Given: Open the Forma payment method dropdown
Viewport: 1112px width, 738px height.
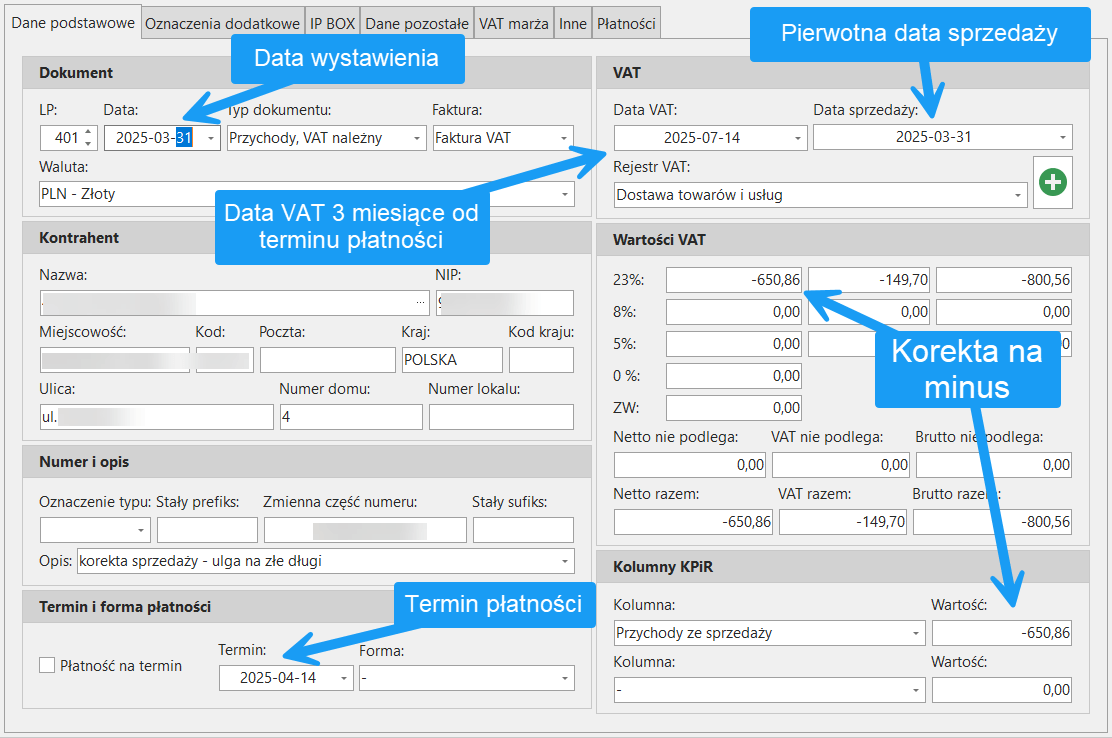Looking at the screenshot, I should pos(565,679).
